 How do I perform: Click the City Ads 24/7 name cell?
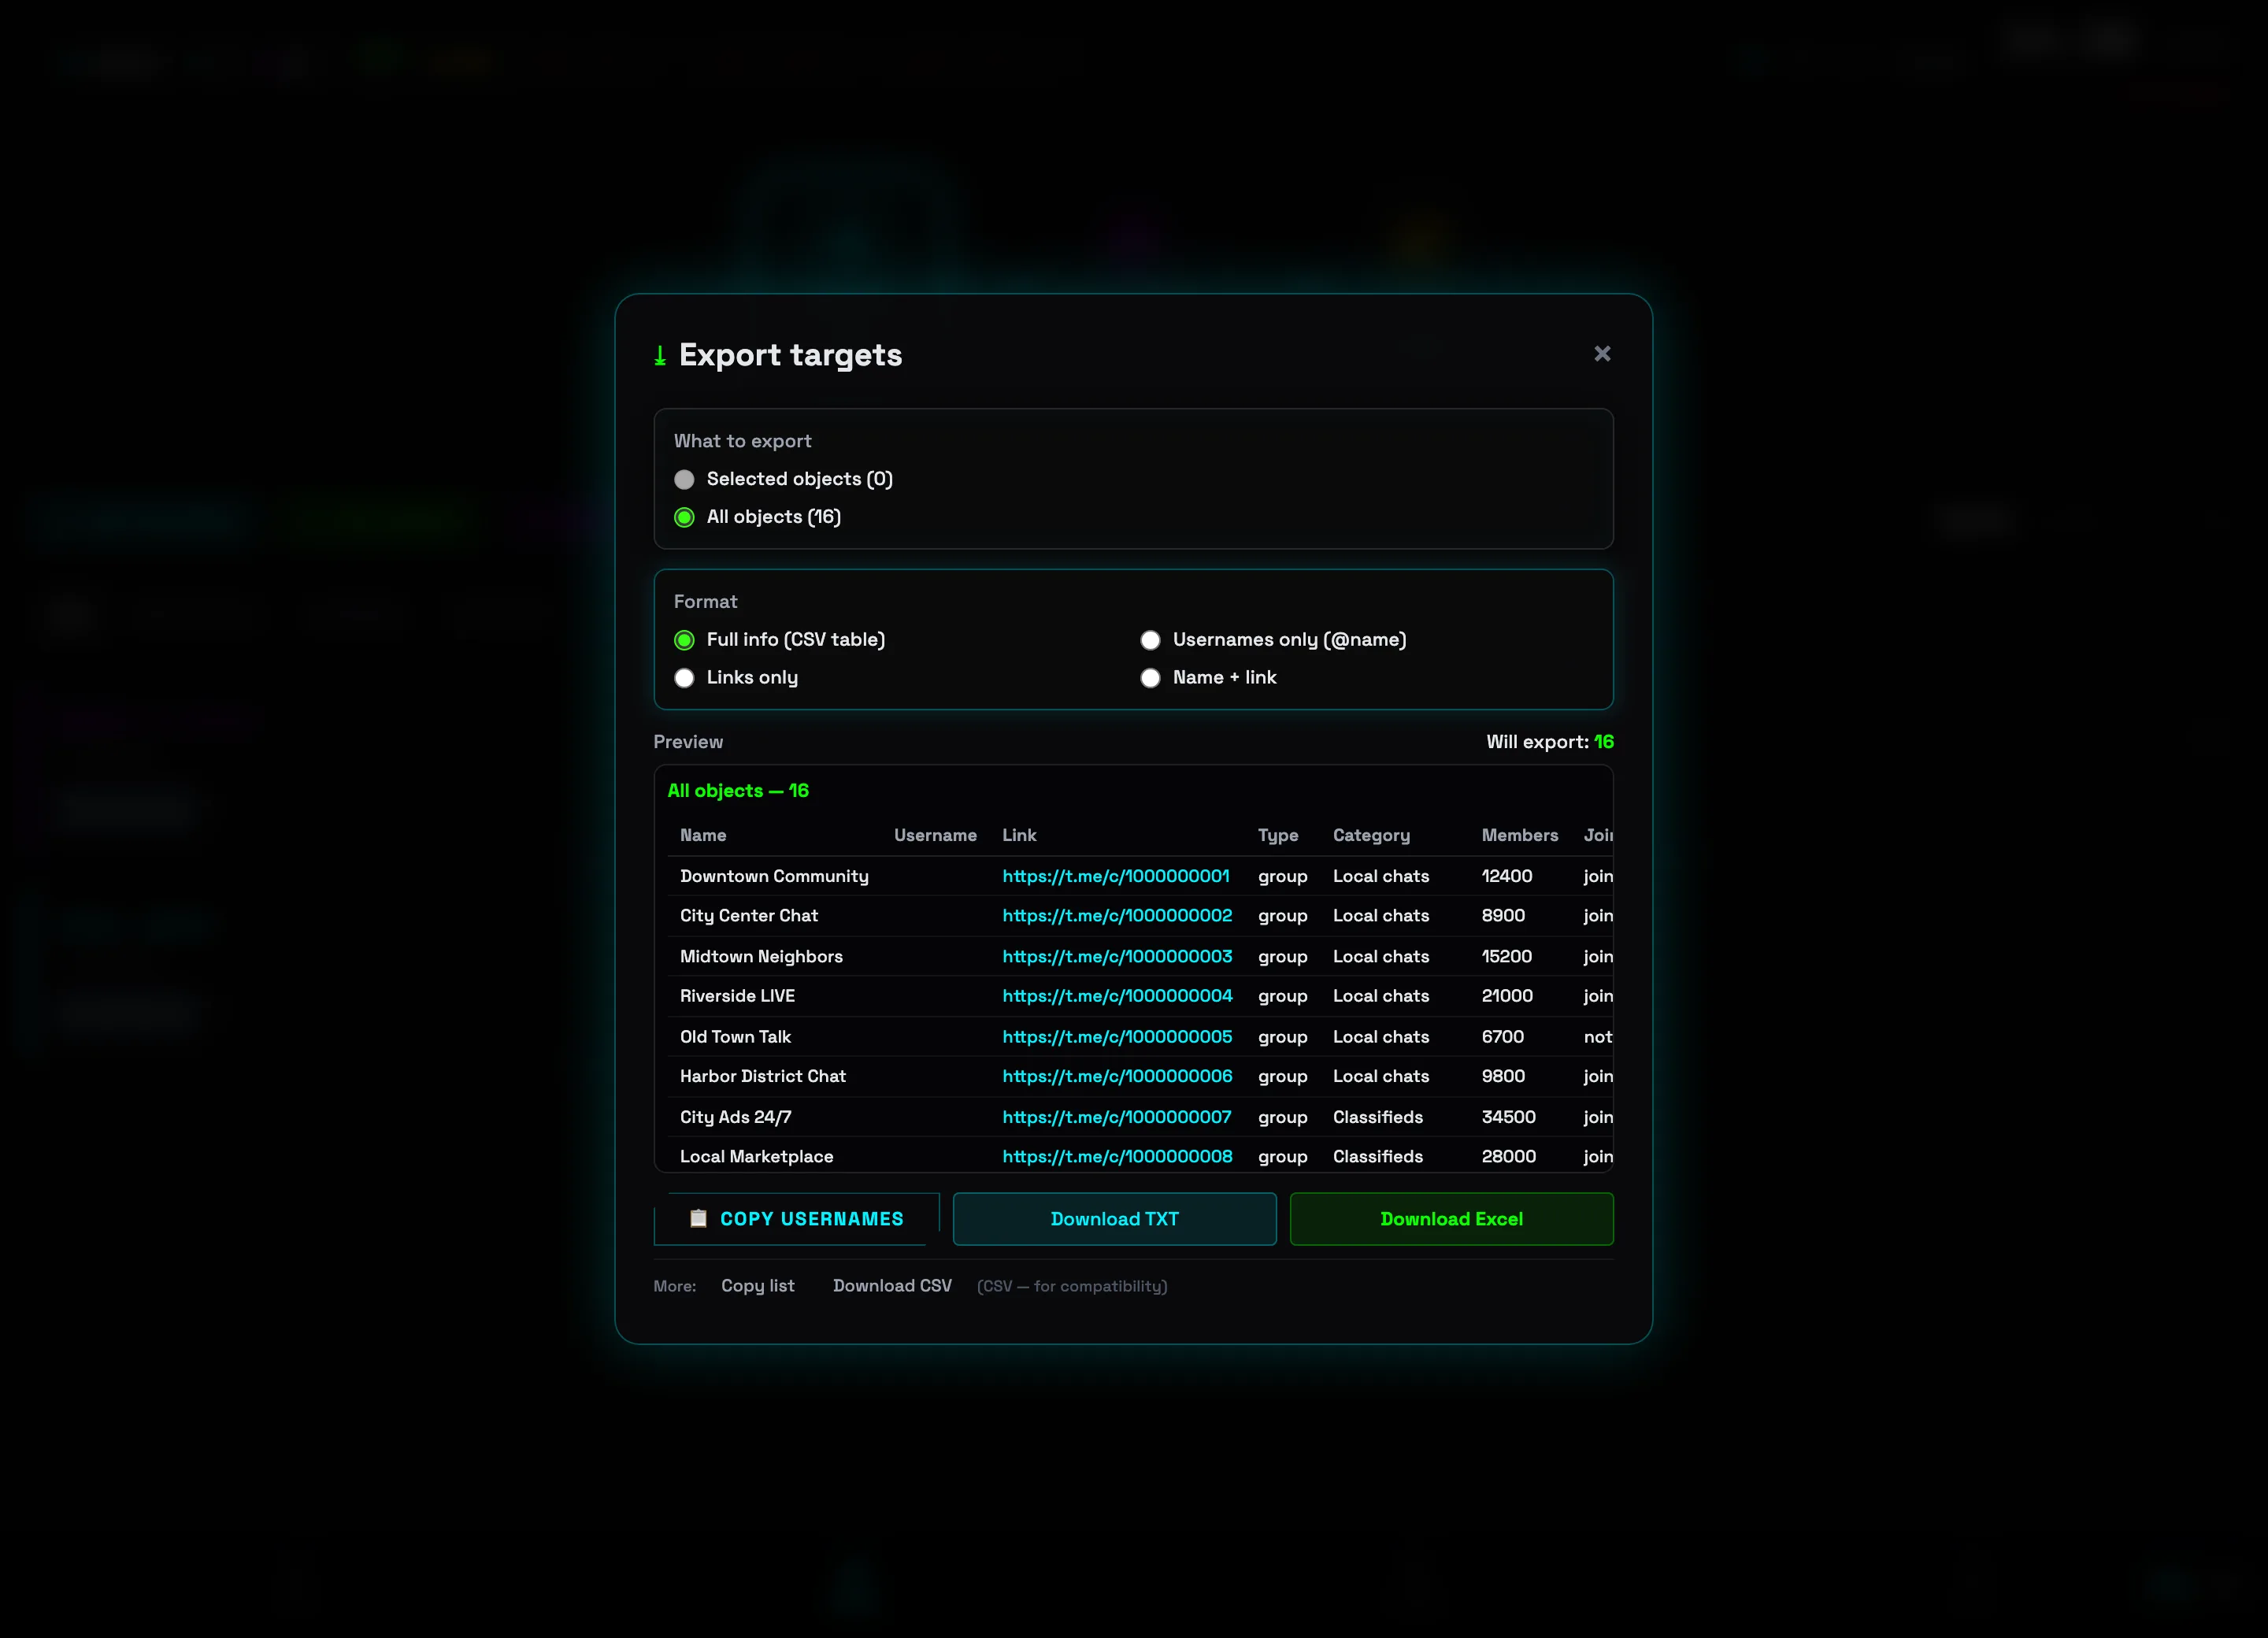click(735, 1117)
